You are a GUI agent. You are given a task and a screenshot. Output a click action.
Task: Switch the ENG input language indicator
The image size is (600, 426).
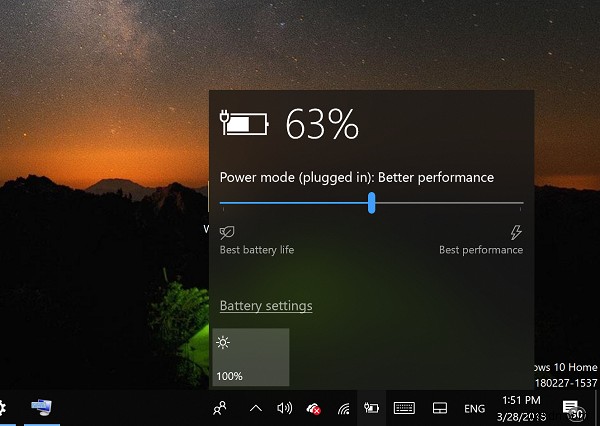[x=474, y=409]
